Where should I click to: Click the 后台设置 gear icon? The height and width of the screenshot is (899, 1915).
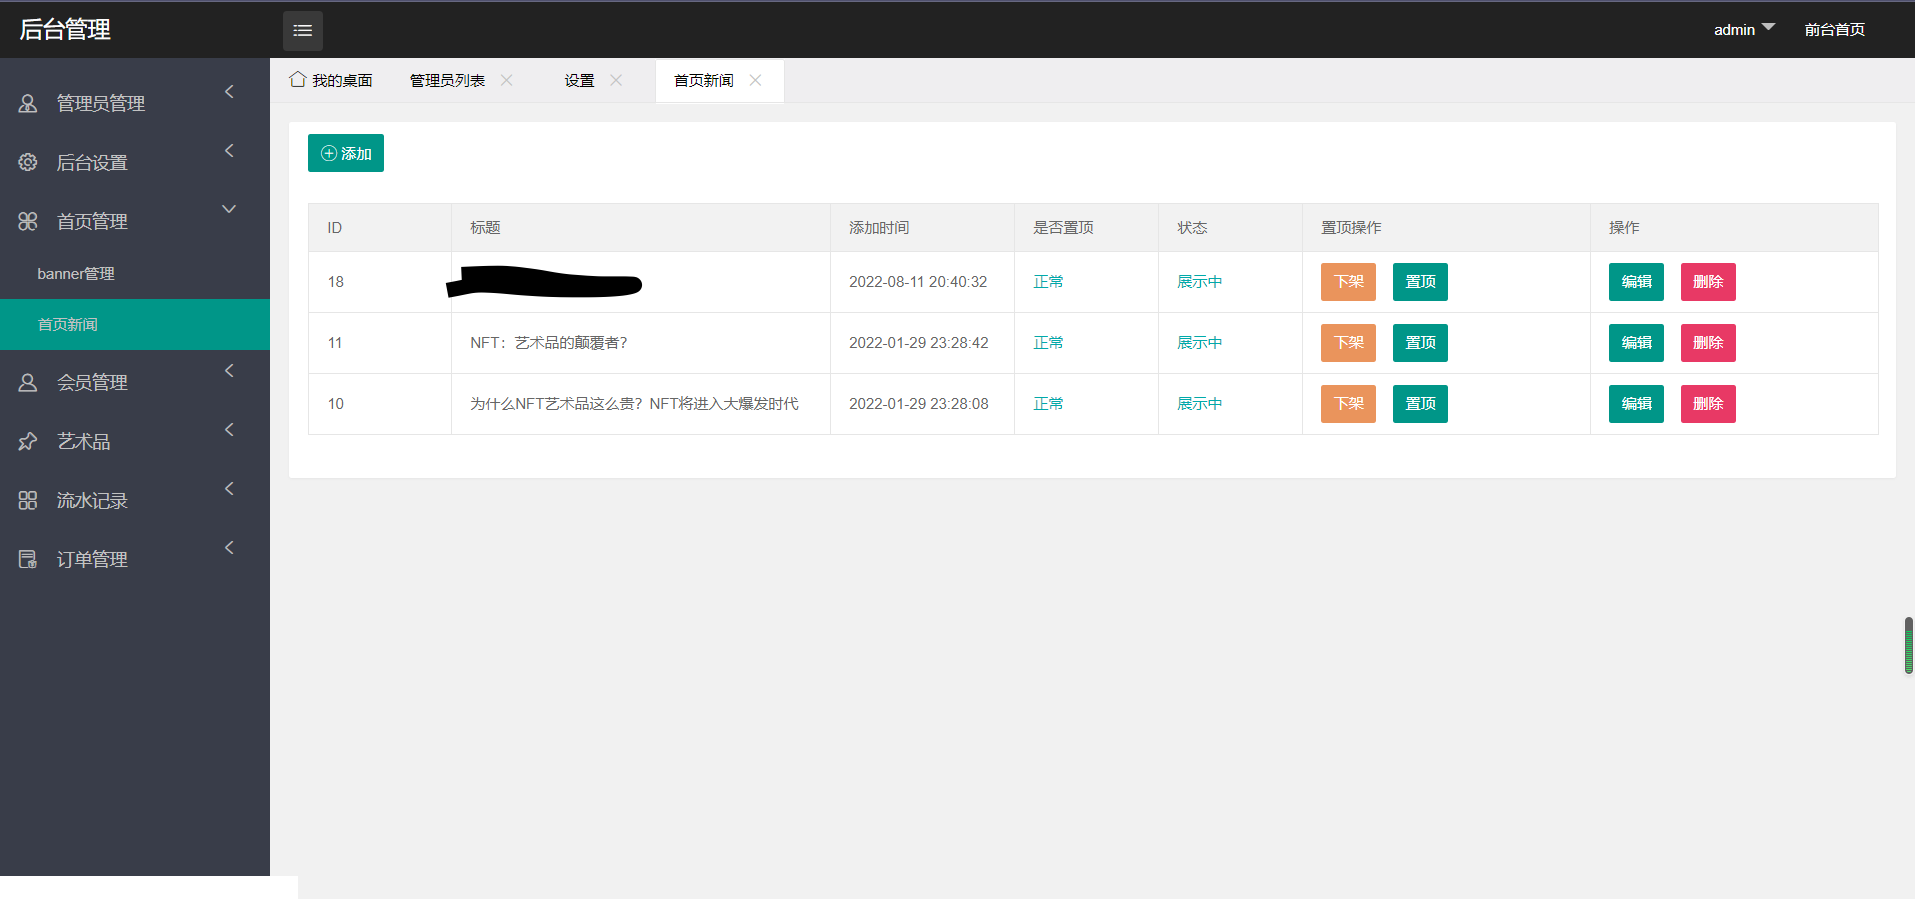coord(28,162)
